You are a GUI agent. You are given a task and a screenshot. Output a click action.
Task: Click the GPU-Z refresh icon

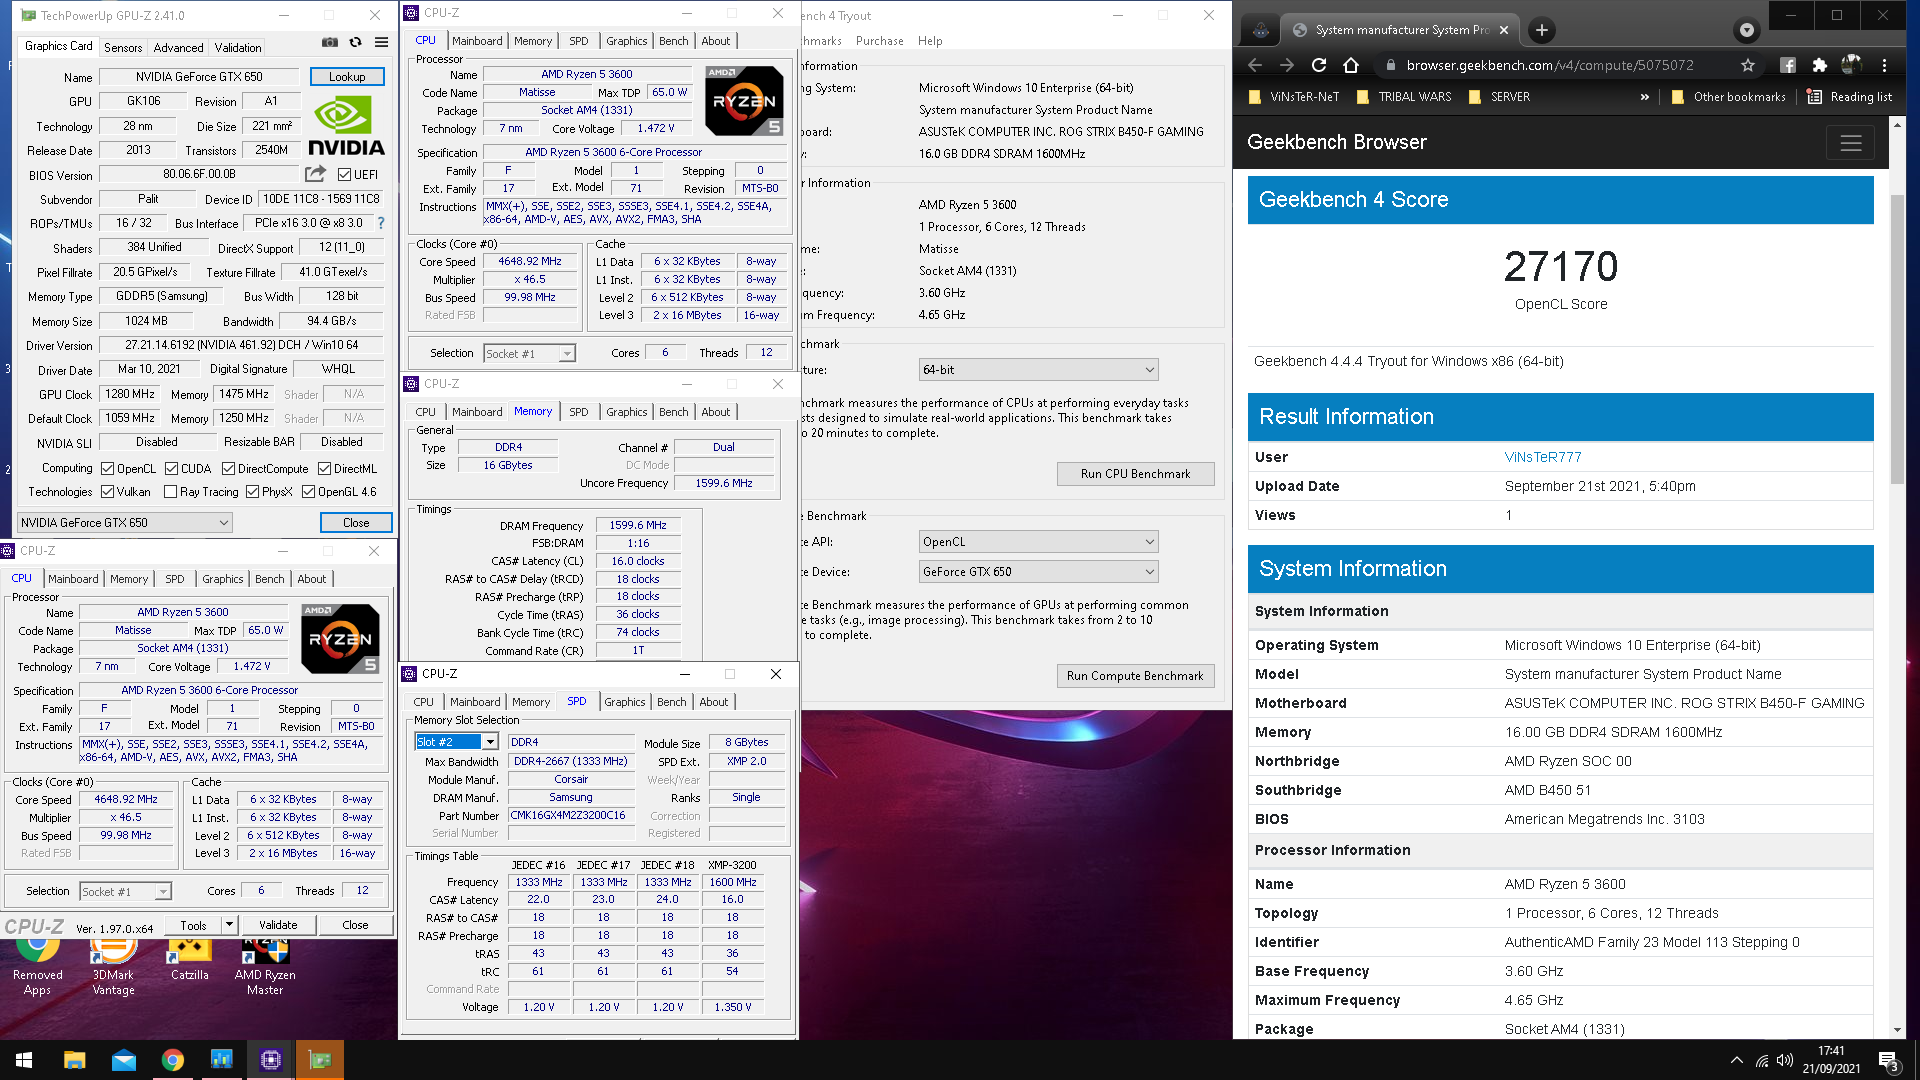(355, 43)
